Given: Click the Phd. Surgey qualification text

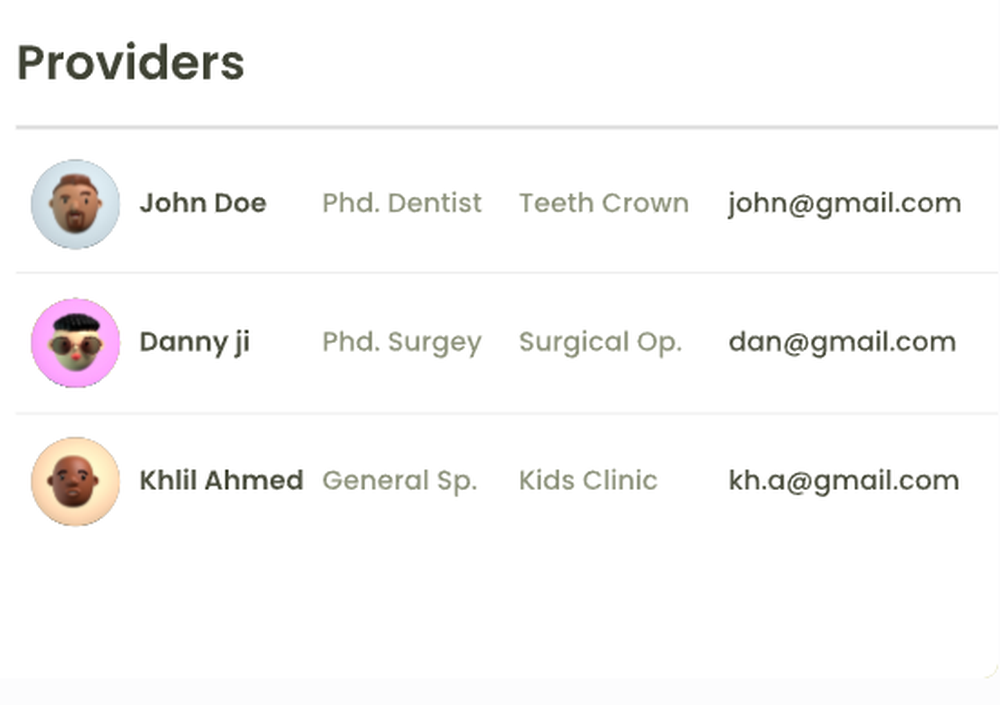Looking at the screenshot, I should [402, 342].
